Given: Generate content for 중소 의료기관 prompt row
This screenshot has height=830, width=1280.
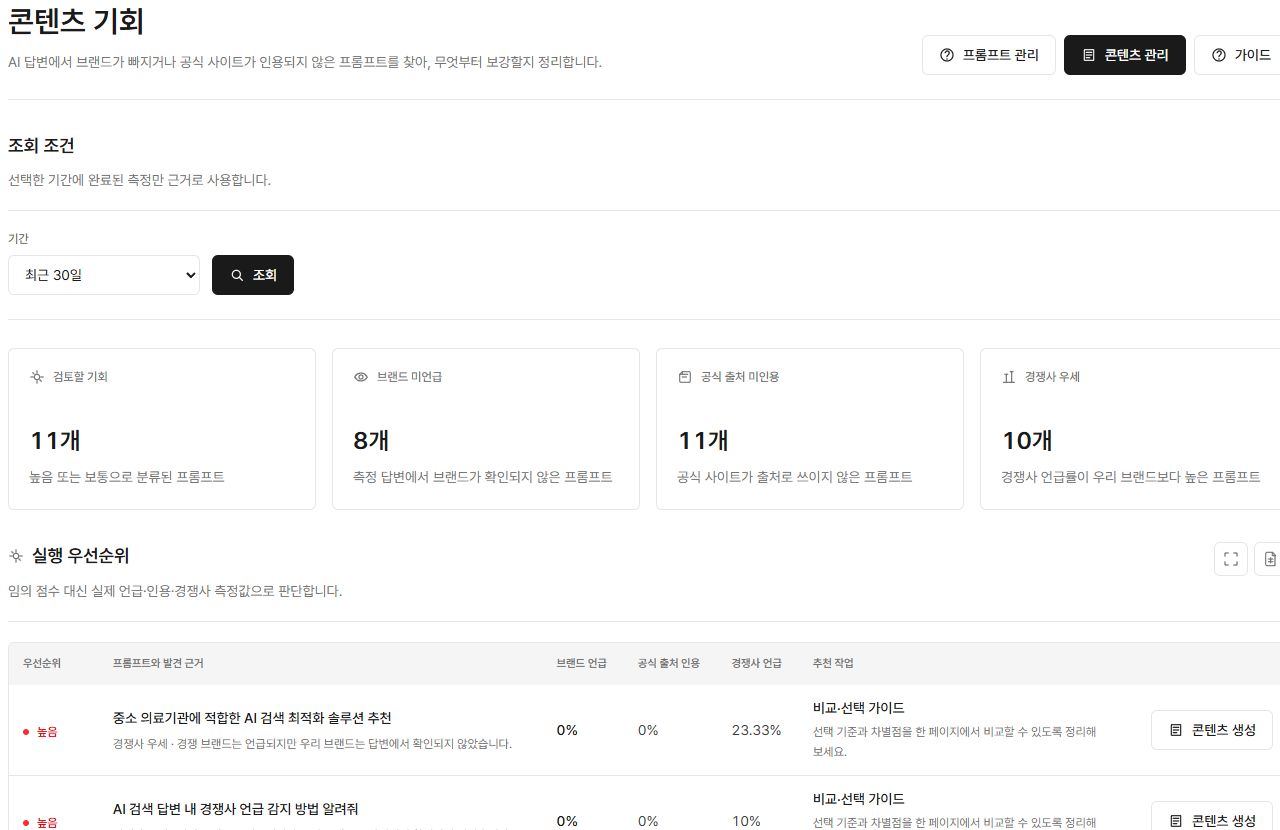Looking at the screenshot, I should 1212,730.
